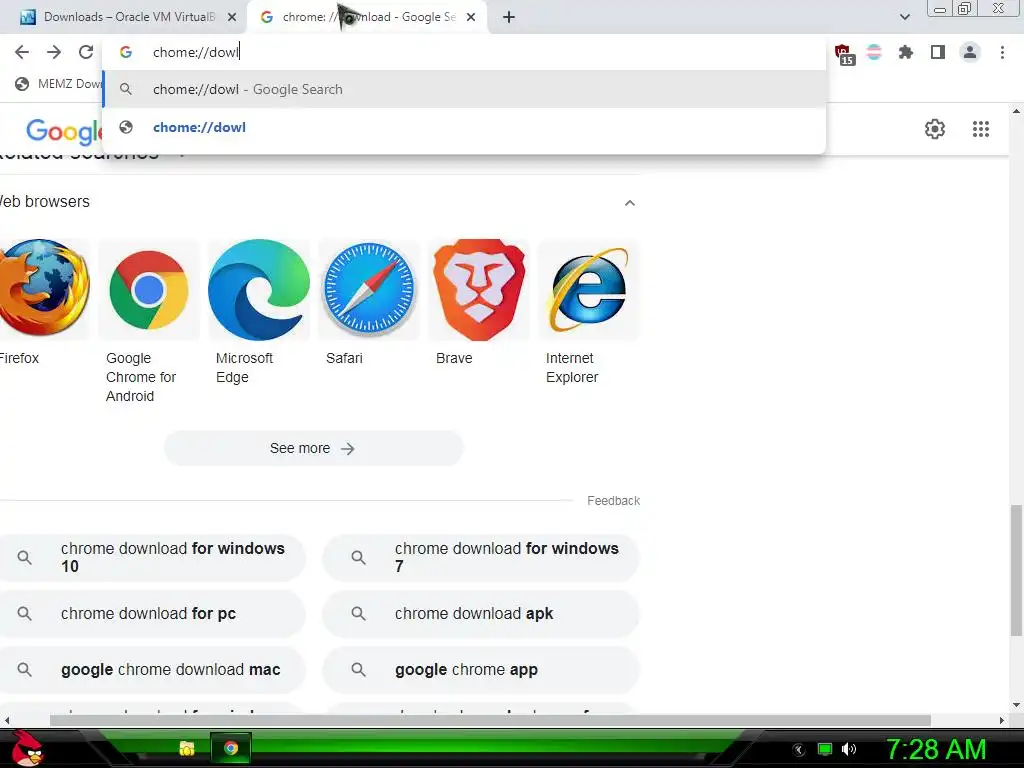Go back using the browser back arrow

point(22,52)
